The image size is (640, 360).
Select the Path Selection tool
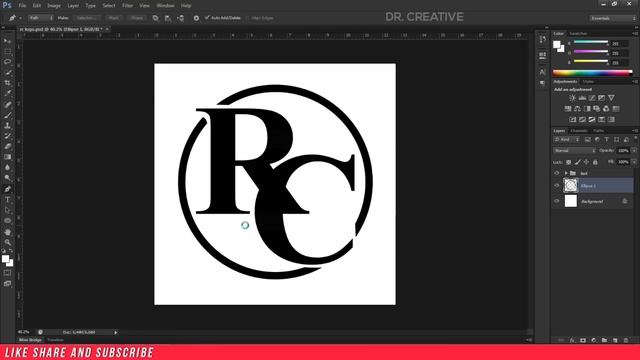7,210
